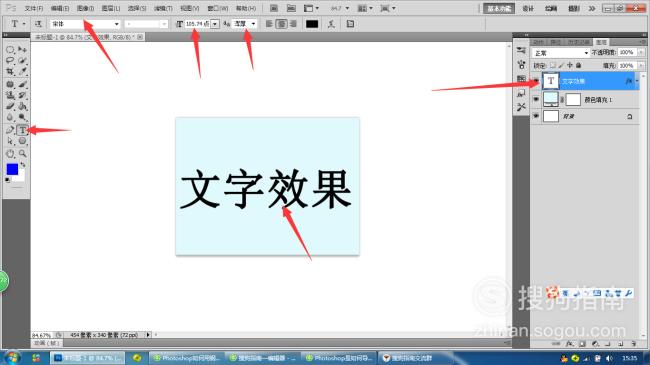This screenshot has width=650, height=365.
Task: Select the Crop tool
Action: [x=10, y=72]
